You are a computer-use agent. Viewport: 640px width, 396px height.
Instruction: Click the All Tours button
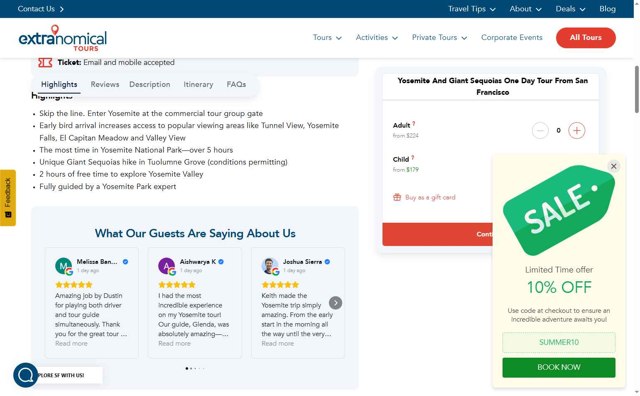point(586,38)
